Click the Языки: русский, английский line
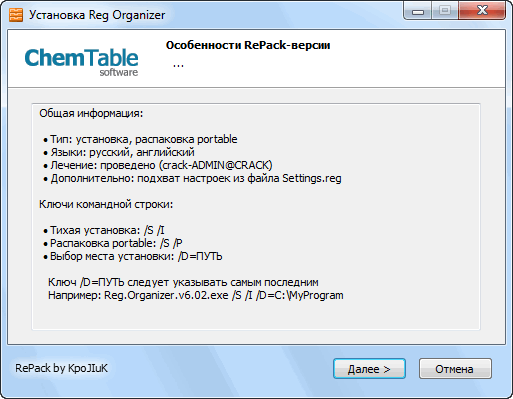 pos(119,152)
